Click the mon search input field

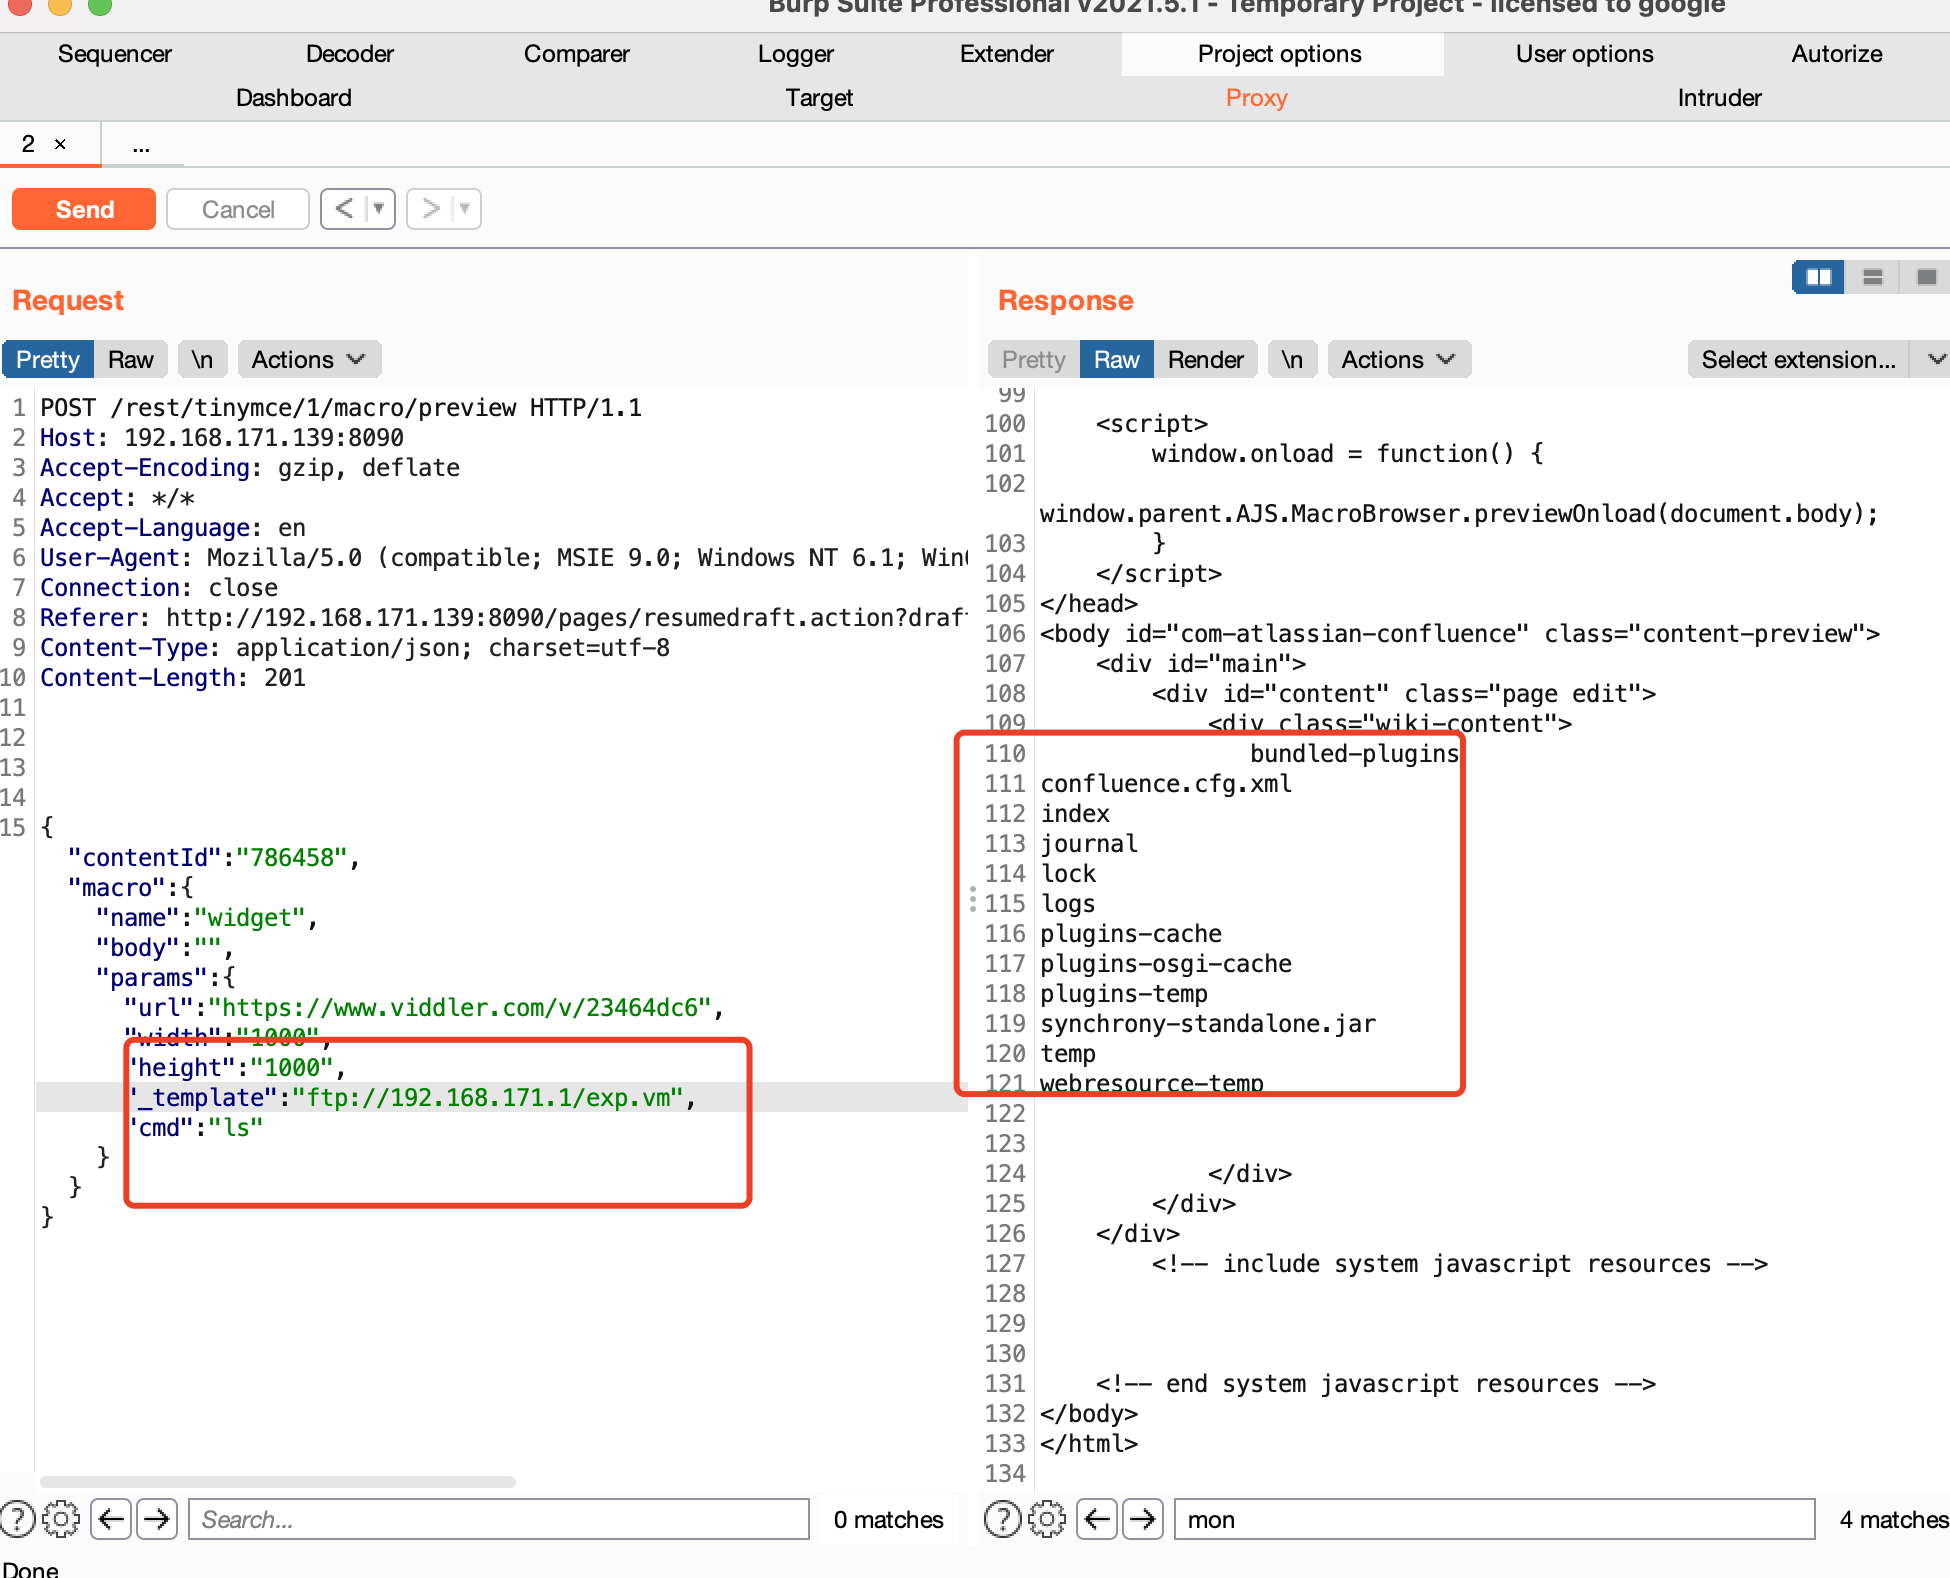point(1494,1519)
